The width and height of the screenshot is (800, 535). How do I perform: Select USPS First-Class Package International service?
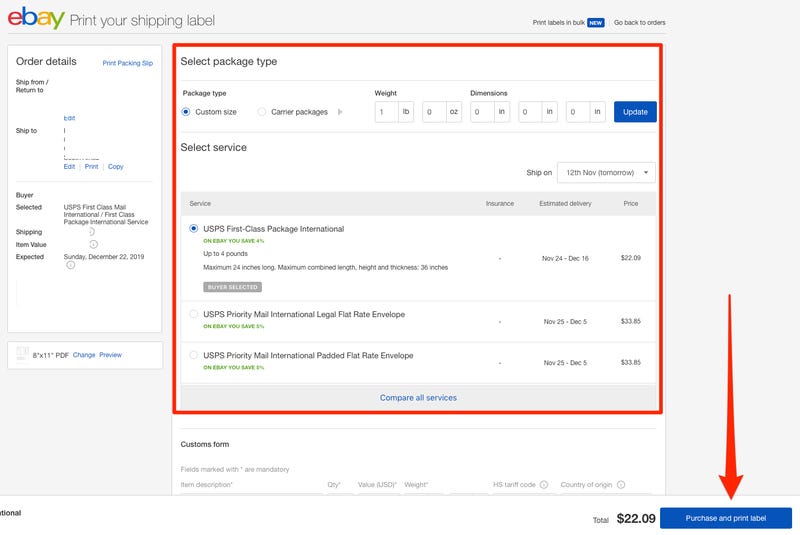click(193, 228)
